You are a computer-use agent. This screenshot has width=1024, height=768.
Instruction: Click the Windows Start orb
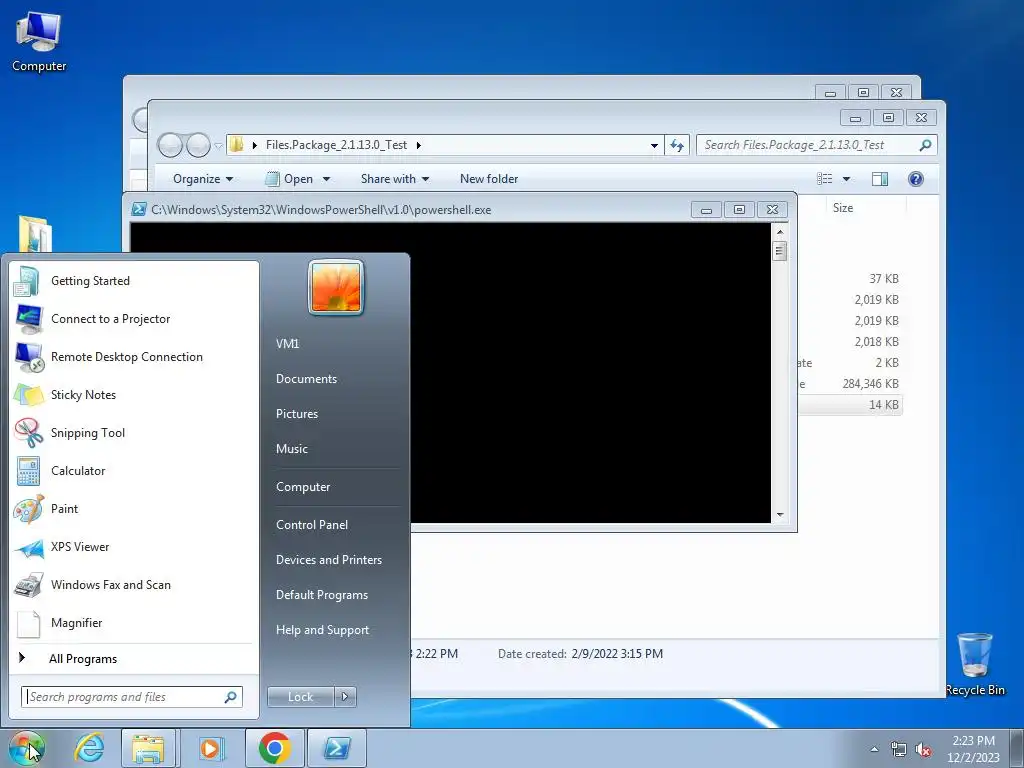pyautogui.click(x=26, y=748)
